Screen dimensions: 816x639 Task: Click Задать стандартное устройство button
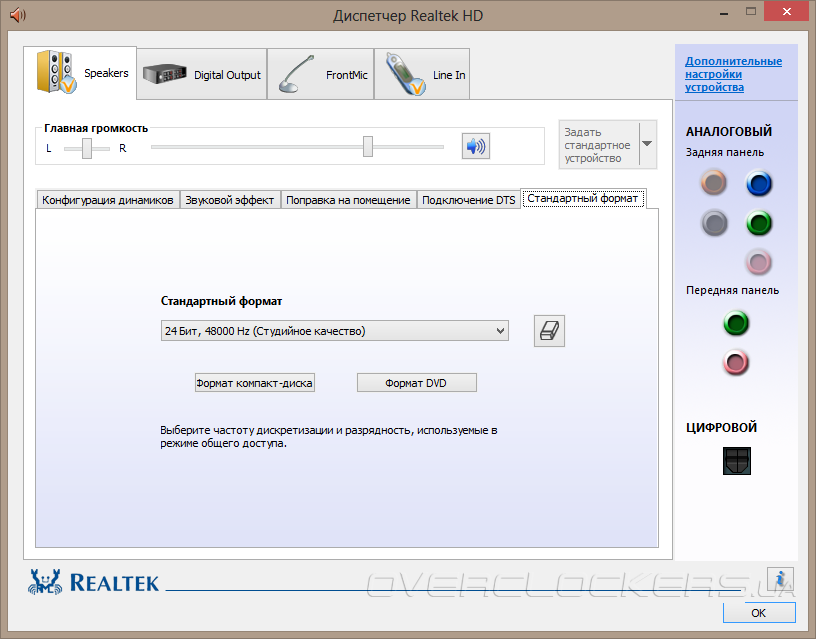(599, 145)
